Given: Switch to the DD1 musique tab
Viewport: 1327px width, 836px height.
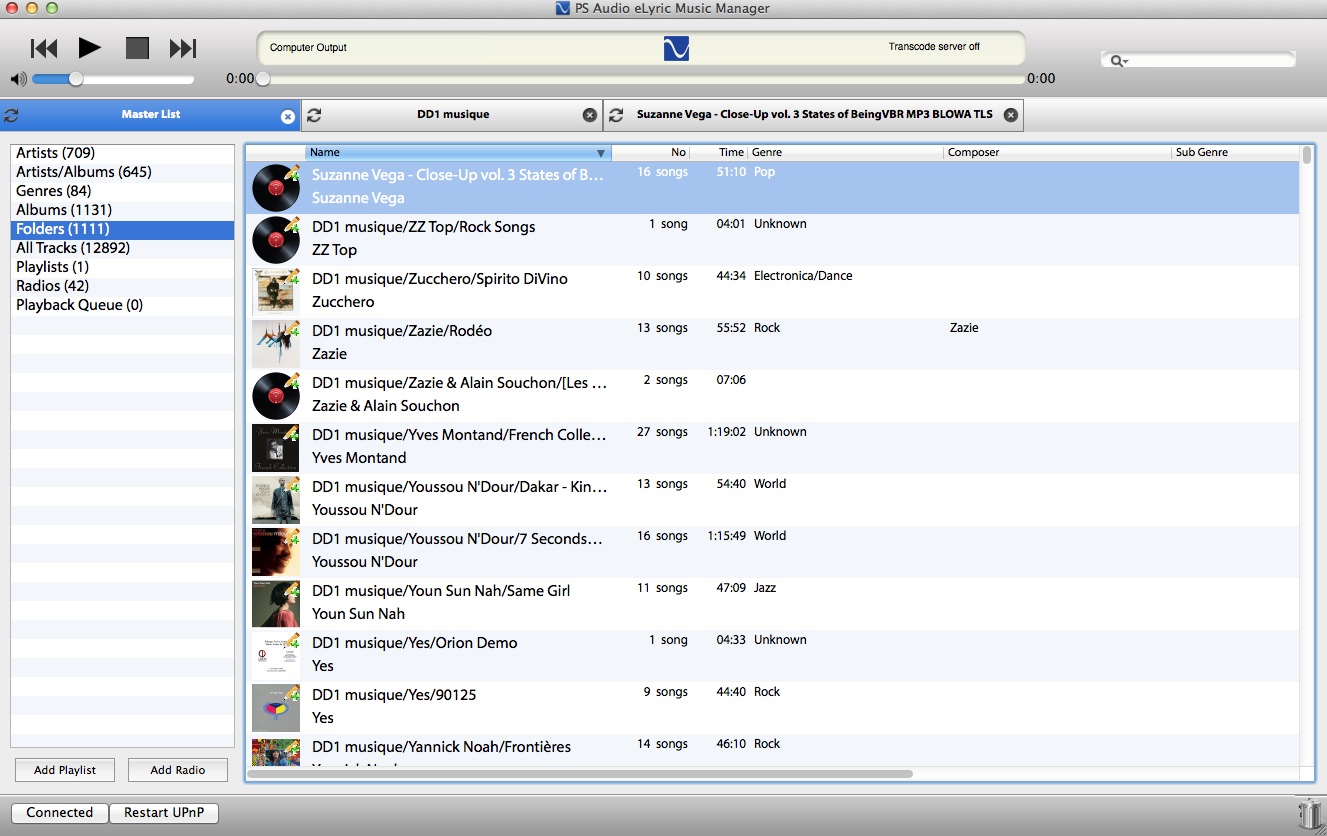Looking at the screenshot, I should pos(452,115).
